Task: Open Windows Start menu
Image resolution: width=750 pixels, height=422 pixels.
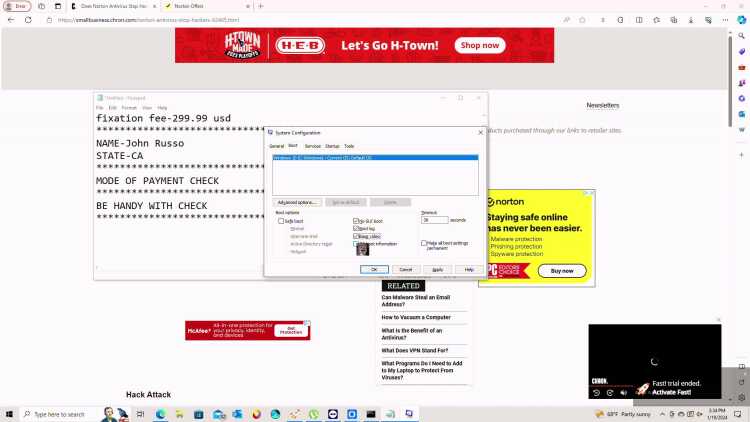Action: tap(9, 414)
